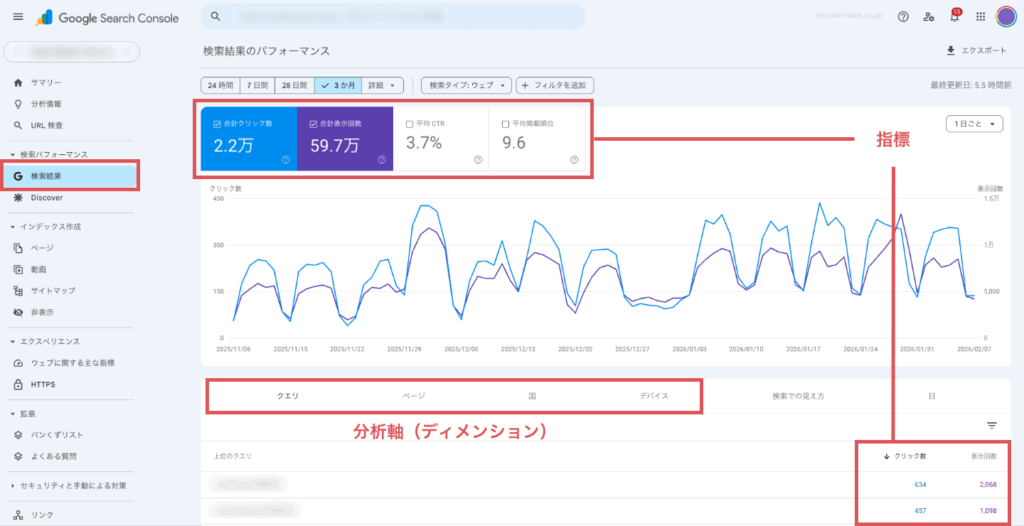Screen dimensions: 1024x526
Task: Click help icon on 合計クリック数 card
Action: [x=285, y=159]
